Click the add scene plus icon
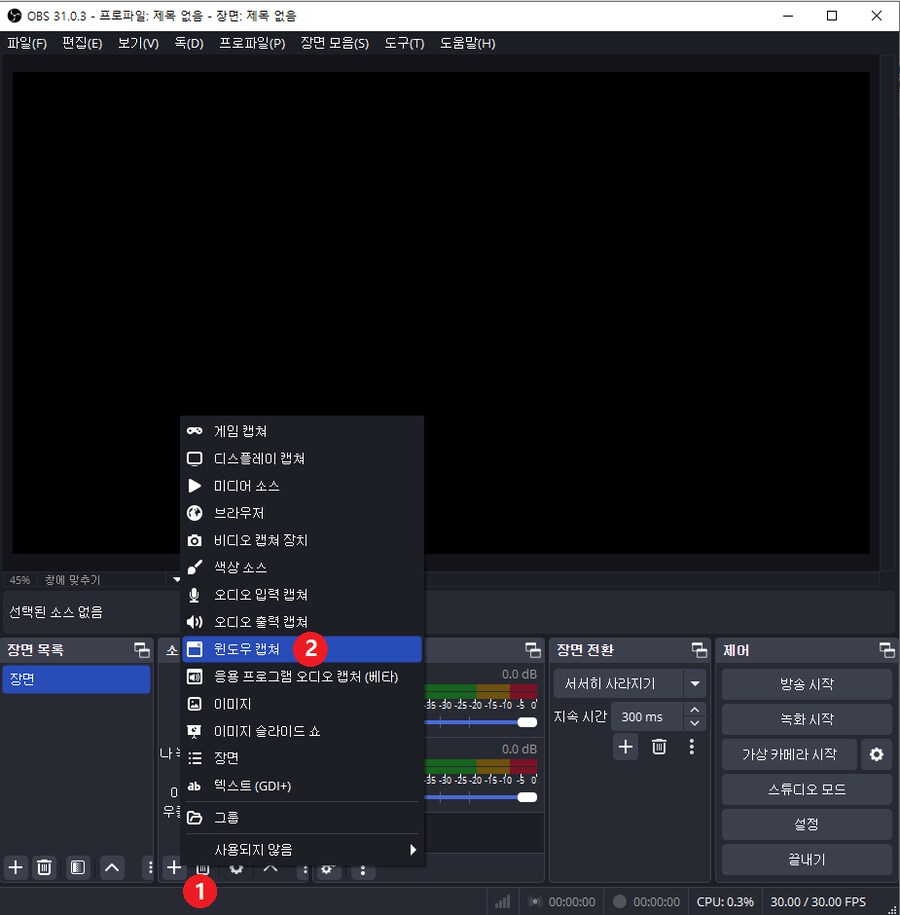Screen dimensions: 900x915 click(15, 868)
